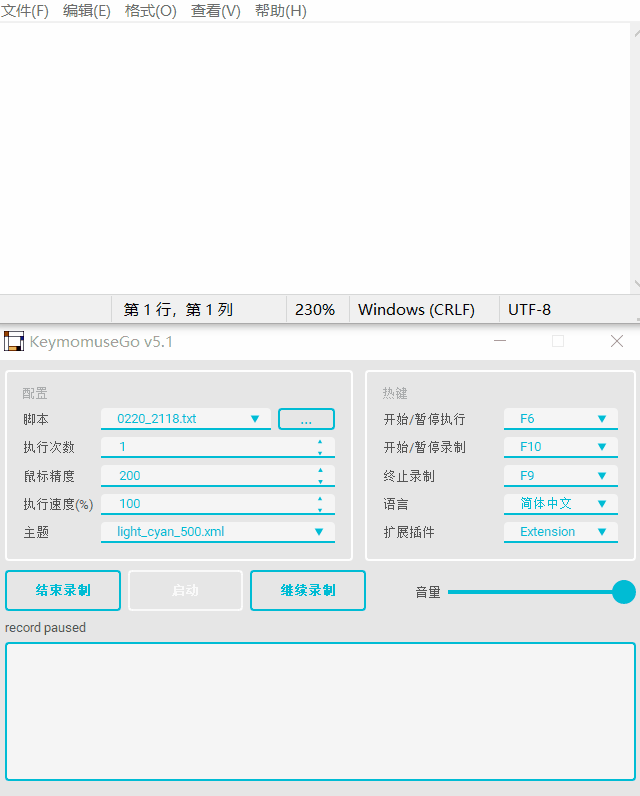Increase 执行速度(%) with the up arrow

[320, 499]
